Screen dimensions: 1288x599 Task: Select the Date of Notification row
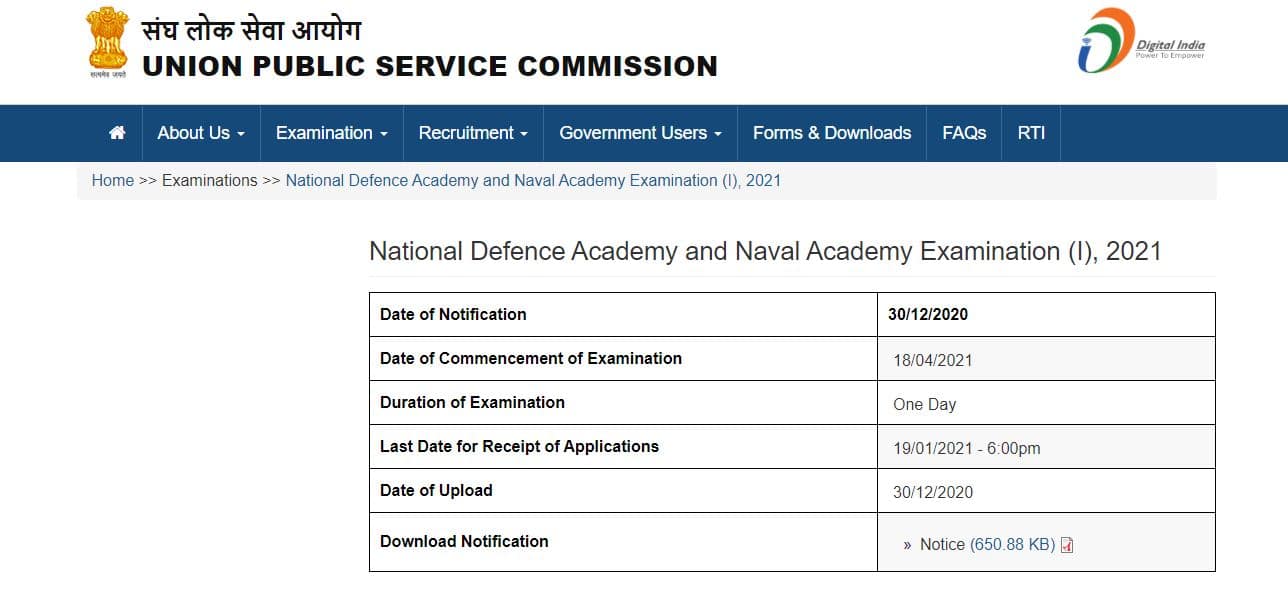pos(792,314)
